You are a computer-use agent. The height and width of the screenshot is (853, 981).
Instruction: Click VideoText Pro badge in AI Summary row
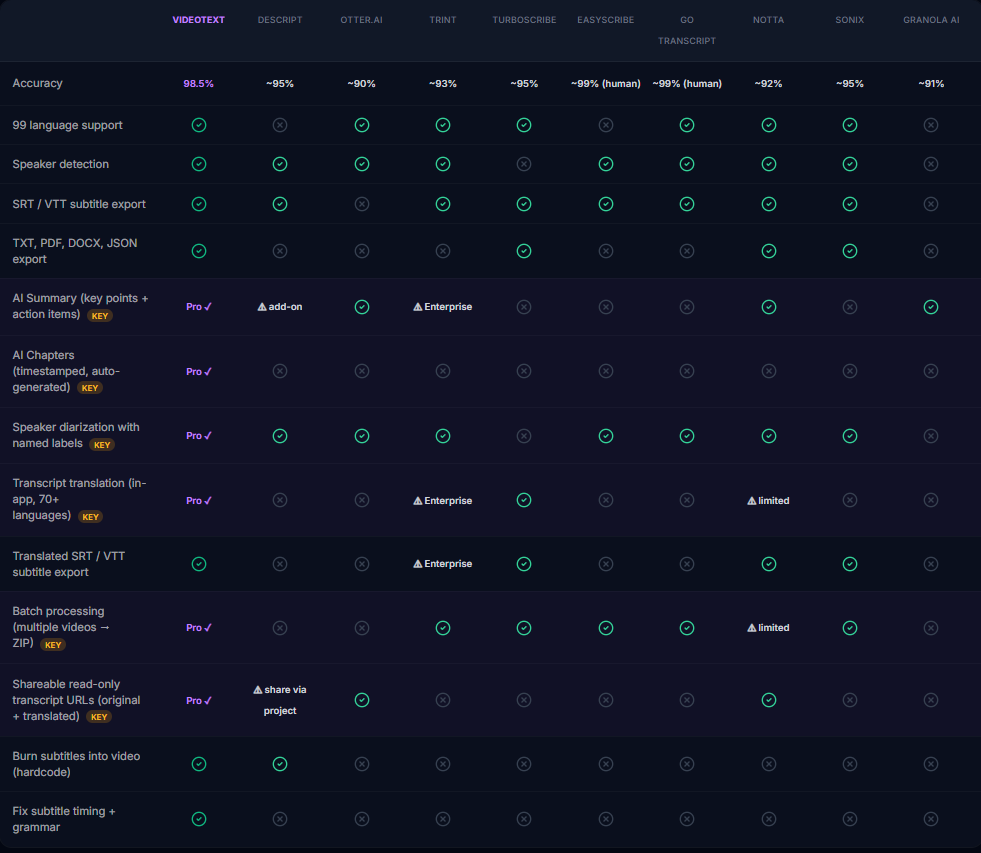199,307
